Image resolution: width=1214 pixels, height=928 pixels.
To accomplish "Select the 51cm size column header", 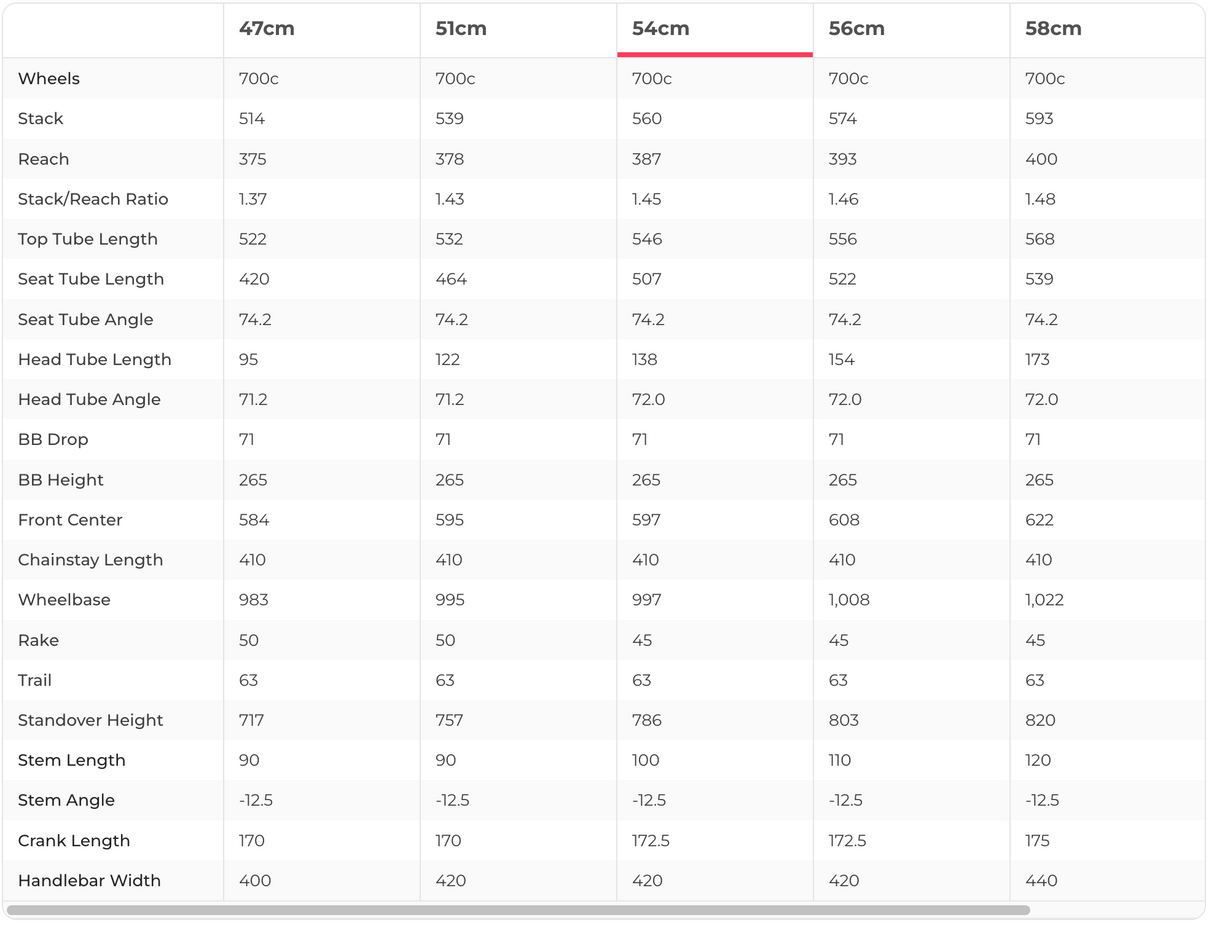I will click(x=461, y=29).
